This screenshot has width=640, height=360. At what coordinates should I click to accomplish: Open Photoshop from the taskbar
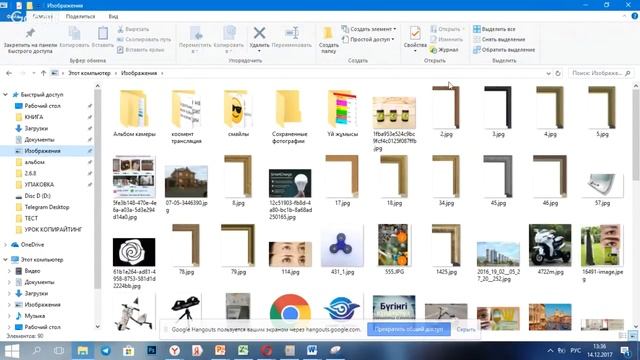151,351
